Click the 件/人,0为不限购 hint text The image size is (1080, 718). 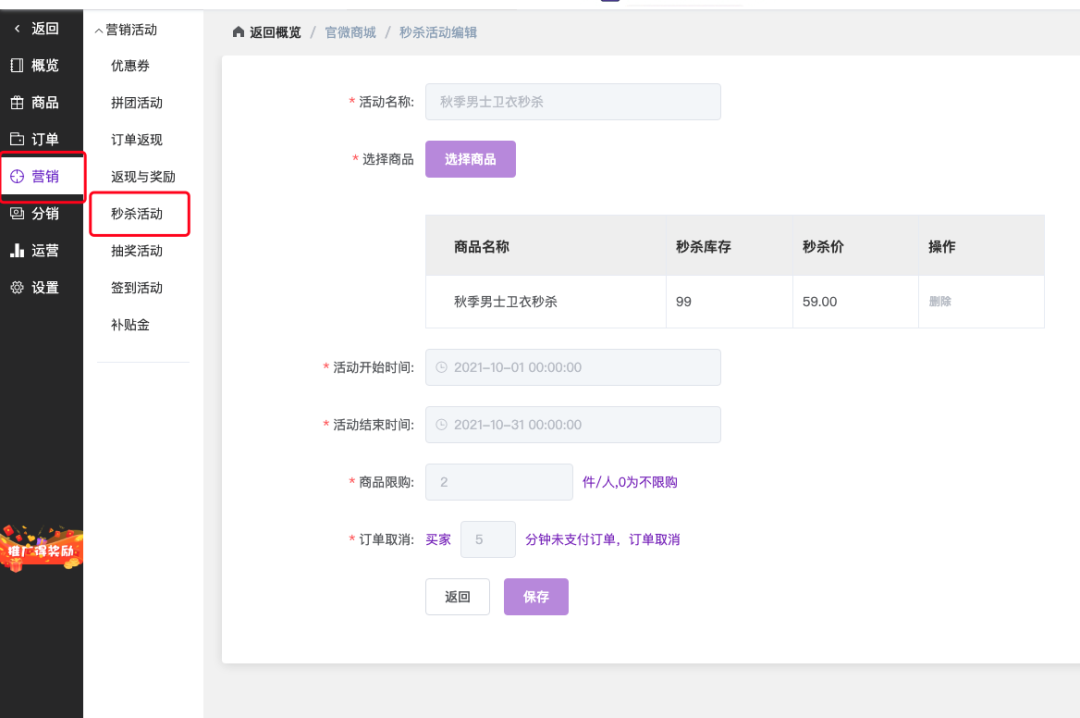point(630,482)
